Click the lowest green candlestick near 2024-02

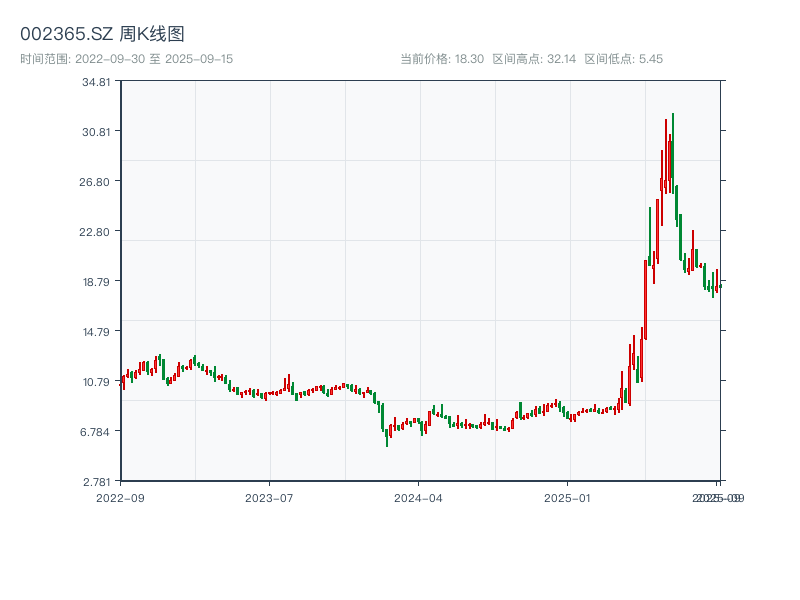point(387,438)
